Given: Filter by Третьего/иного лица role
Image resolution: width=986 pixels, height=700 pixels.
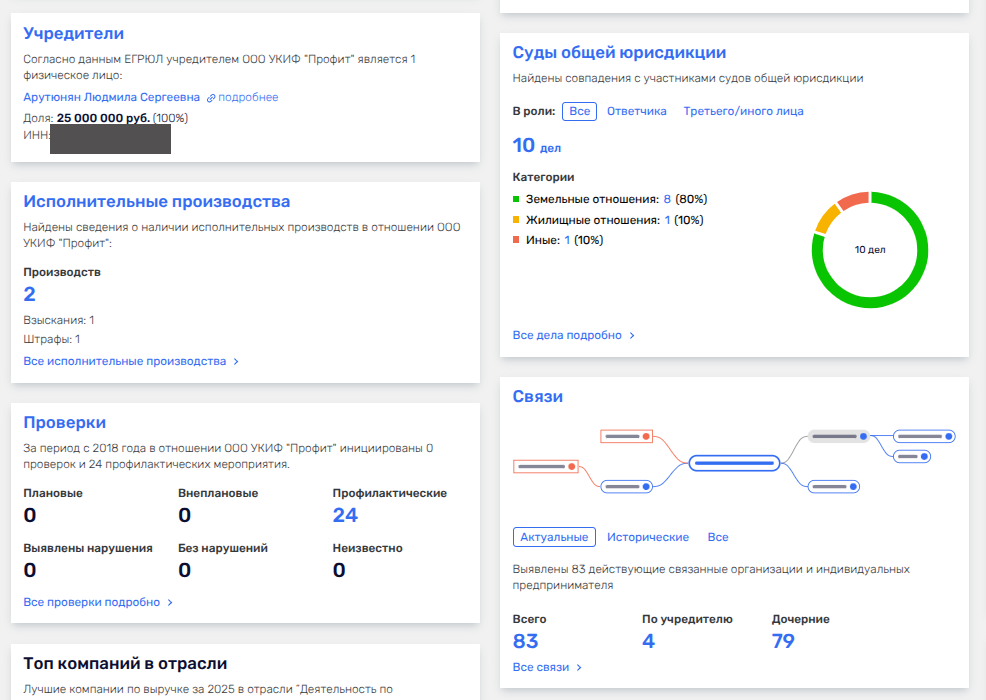Looking at the screenshot, I should (743, 111).
